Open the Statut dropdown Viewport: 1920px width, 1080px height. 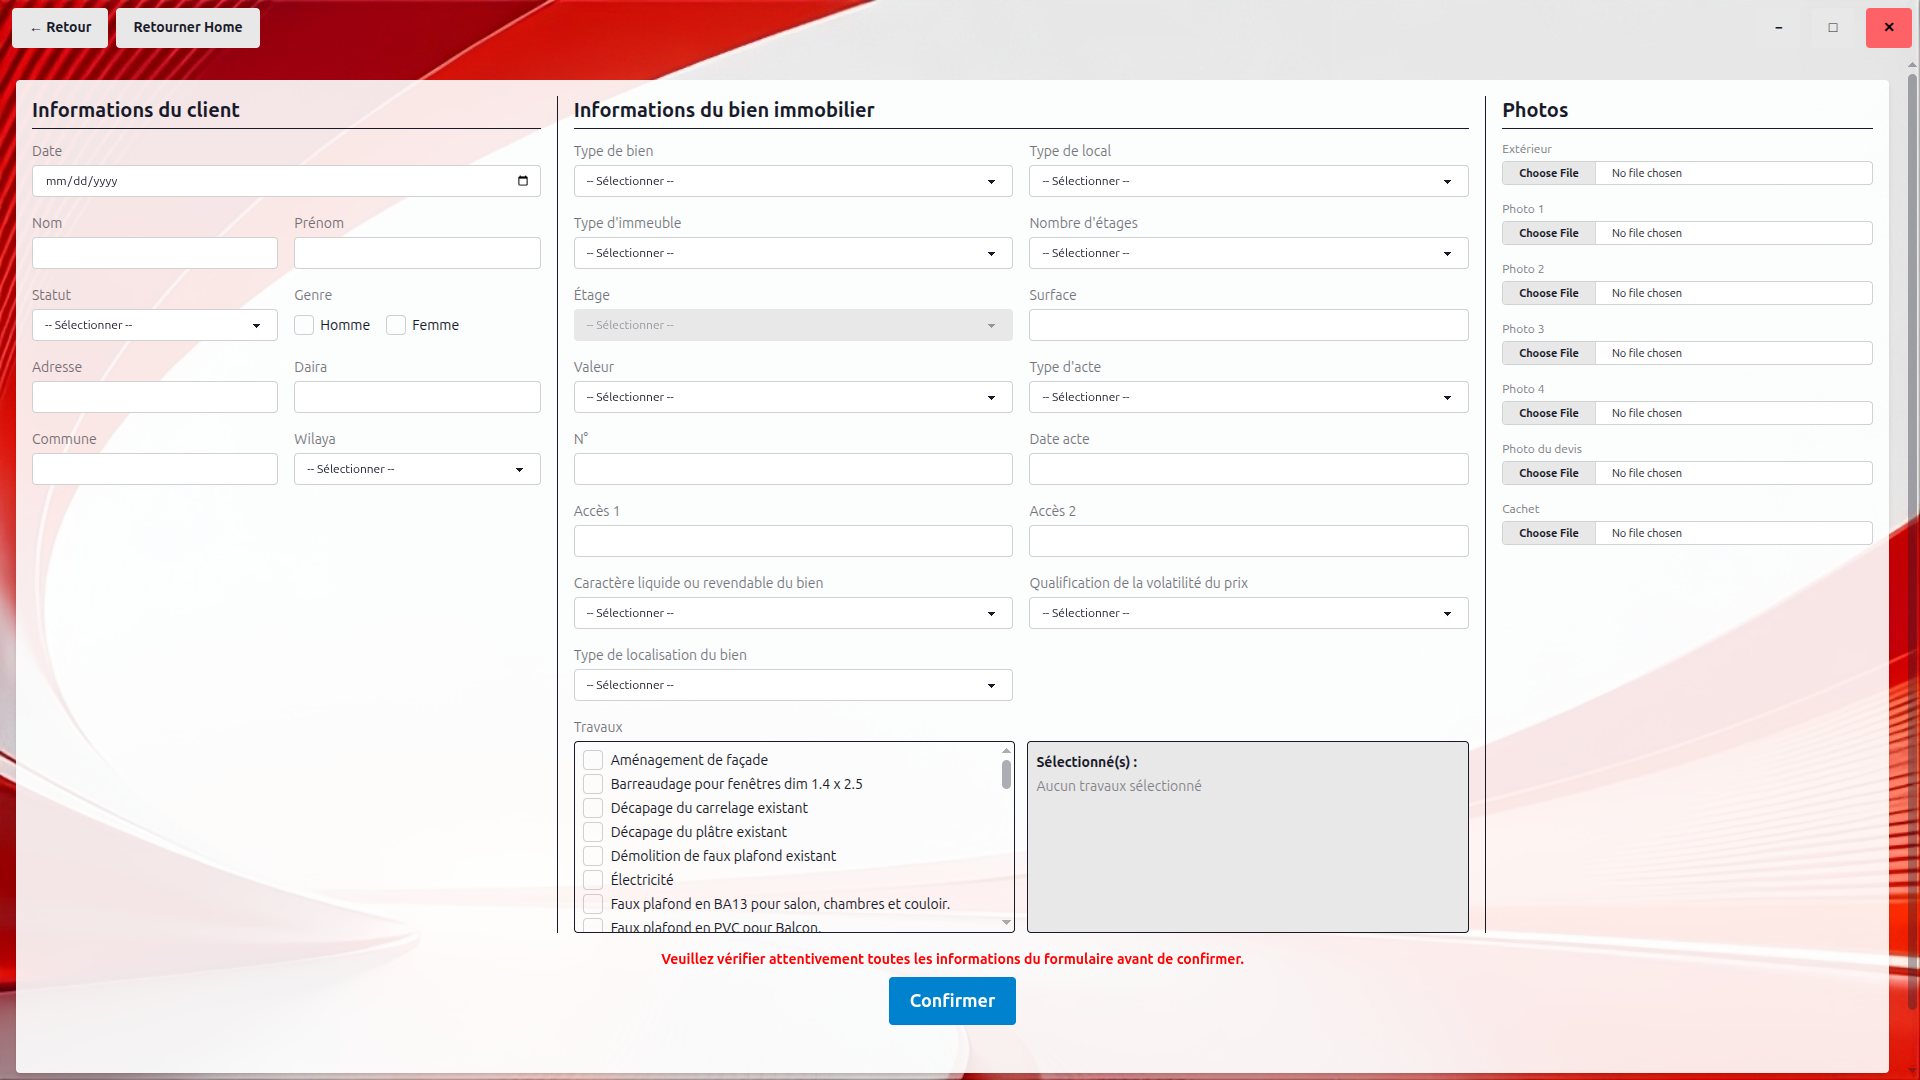pos(155,325)
